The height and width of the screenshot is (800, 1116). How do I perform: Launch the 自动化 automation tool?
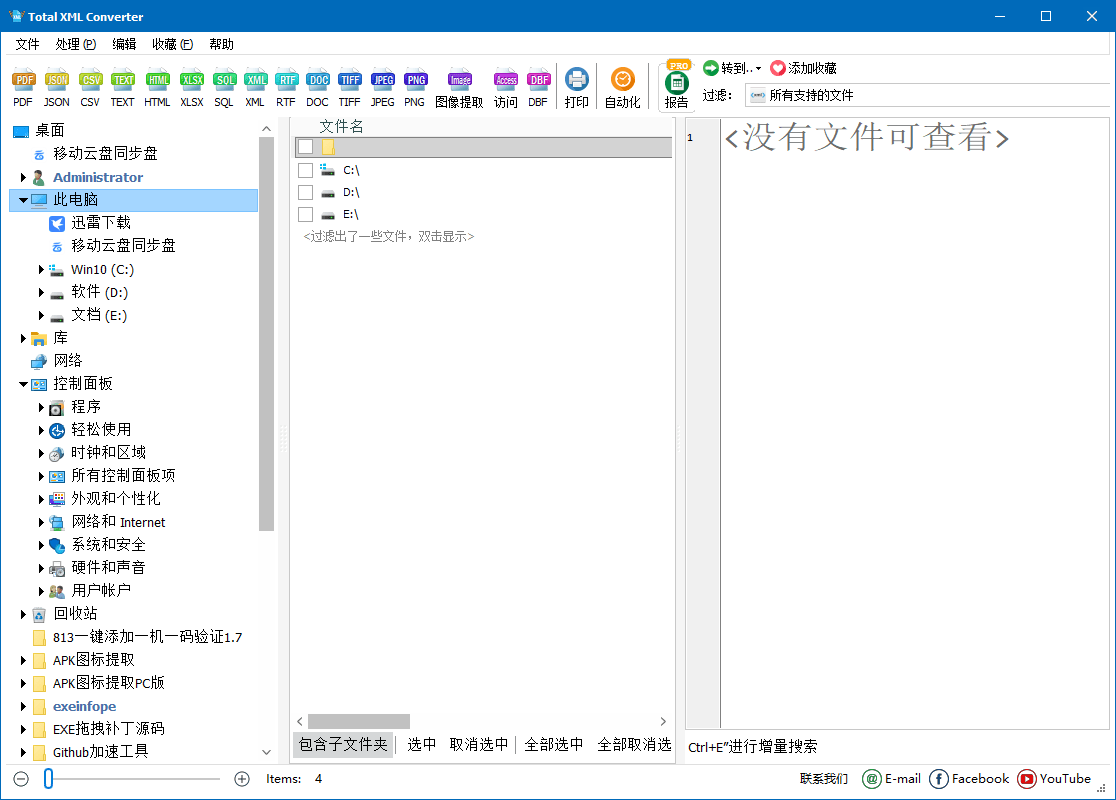tap(623, 88)
